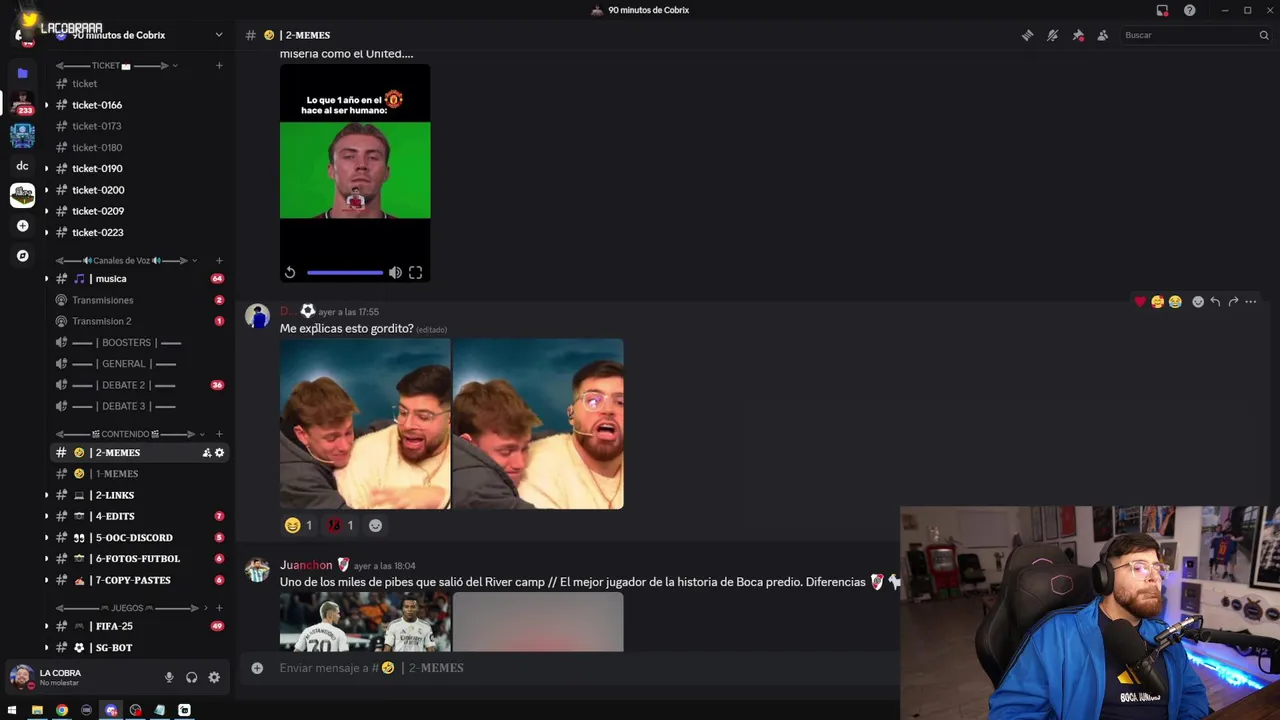Viewport: 1280px width, 720px height.
Task: Expand threads arrow of 2-LINKS
Action: [x=46, y=495]
